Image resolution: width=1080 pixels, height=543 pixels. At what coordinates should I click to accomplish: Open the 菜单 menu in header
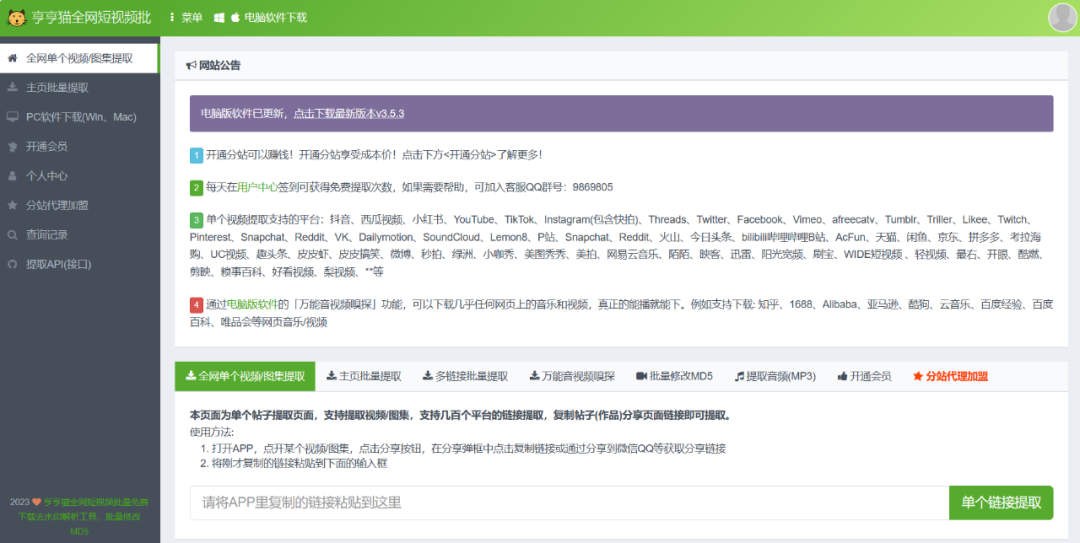186,17
